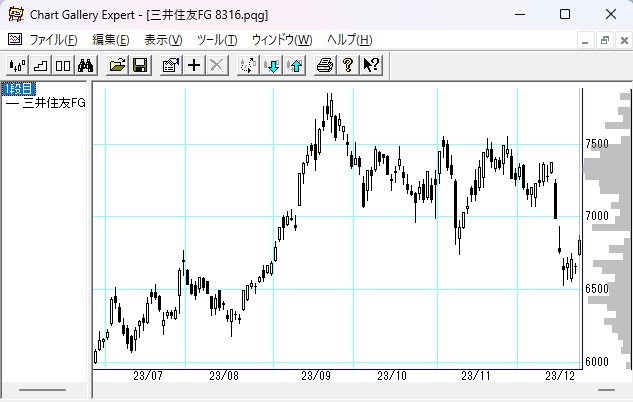The width and height of the screenshot is (633, 402).
Task: Click the binoculars search icon
Action: pos(85,65)
